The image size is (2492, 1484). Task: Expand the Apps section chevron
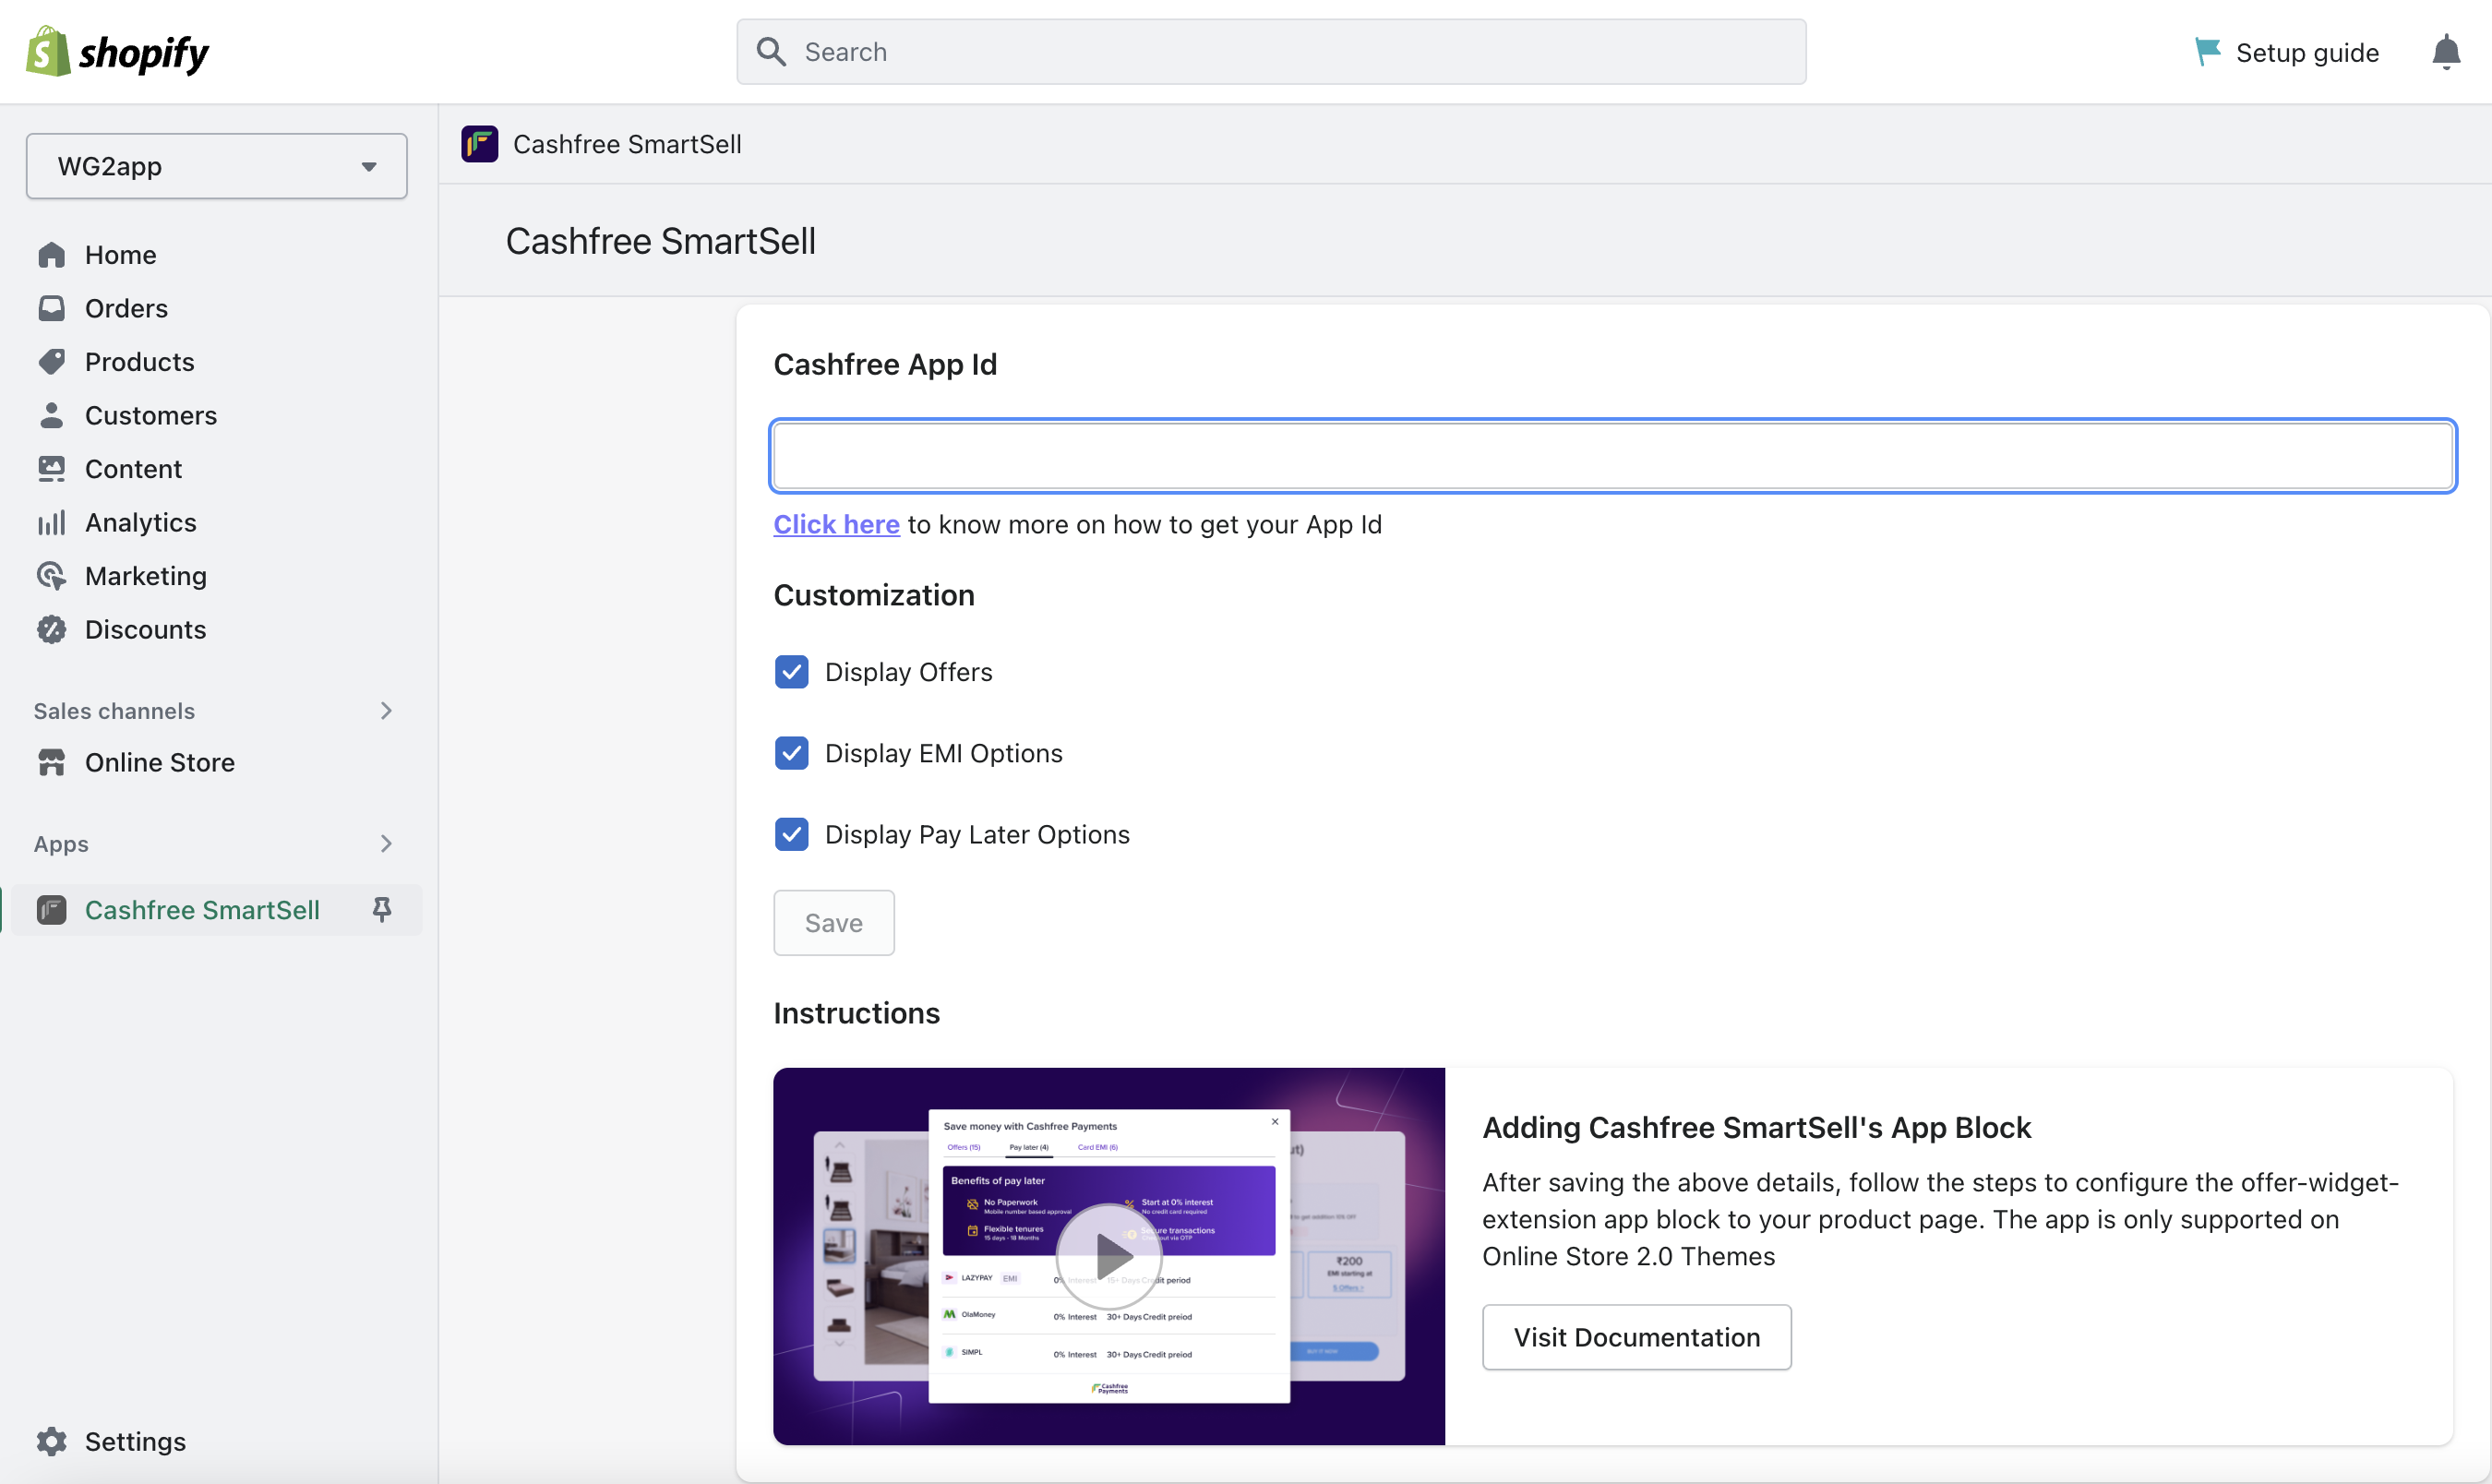pyautogui.click(x=386, y=844)
